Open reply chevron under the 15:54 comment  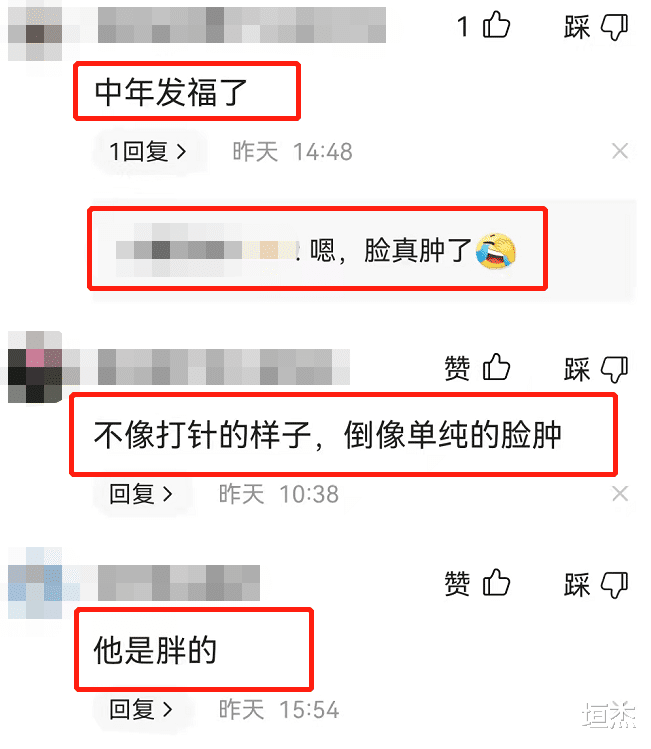tap(167, 709)
